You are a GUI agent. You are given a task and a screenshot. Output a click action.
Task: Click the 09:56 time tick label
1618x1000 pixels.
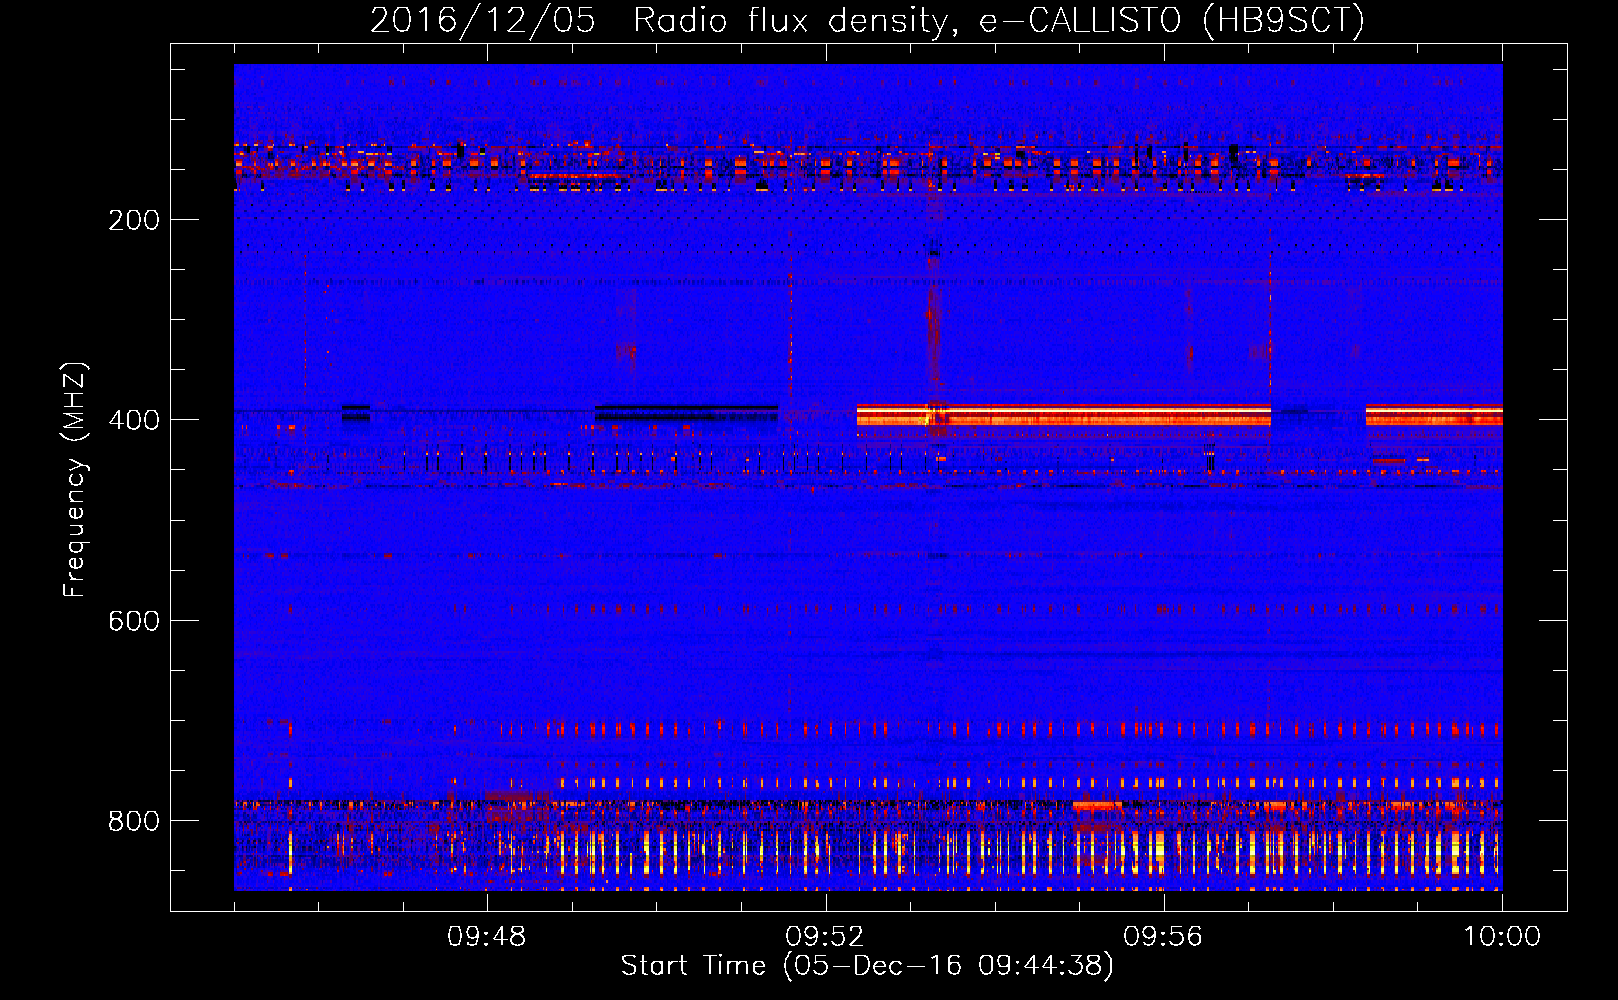click(x=1163, y=937)
